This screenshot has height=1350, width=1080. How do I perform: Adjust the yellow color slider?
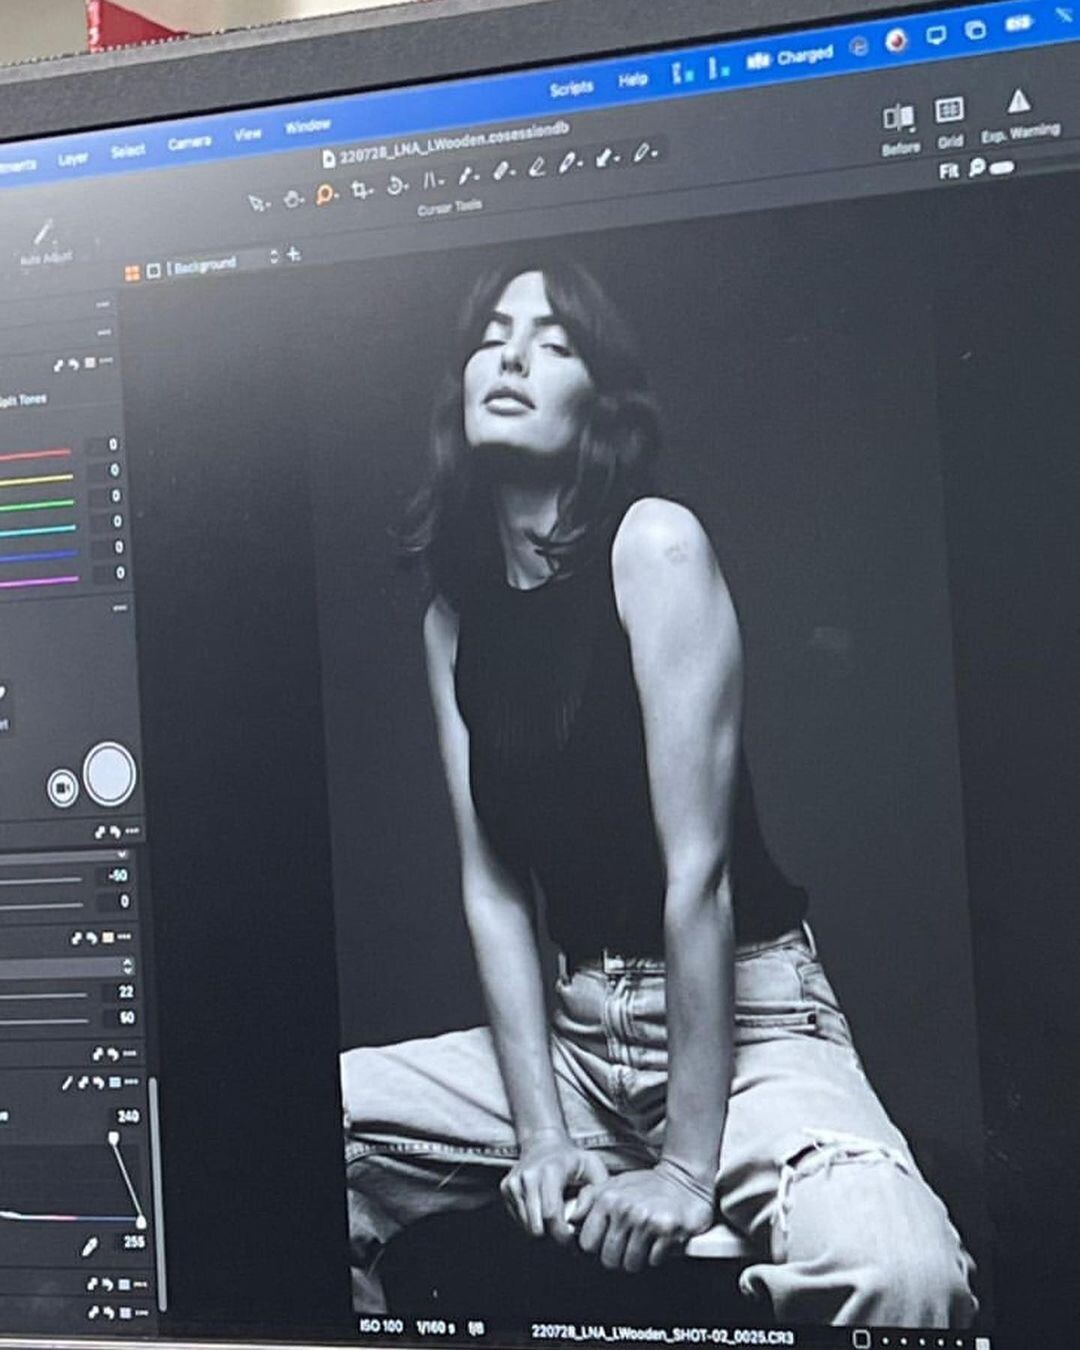(38, 481)
